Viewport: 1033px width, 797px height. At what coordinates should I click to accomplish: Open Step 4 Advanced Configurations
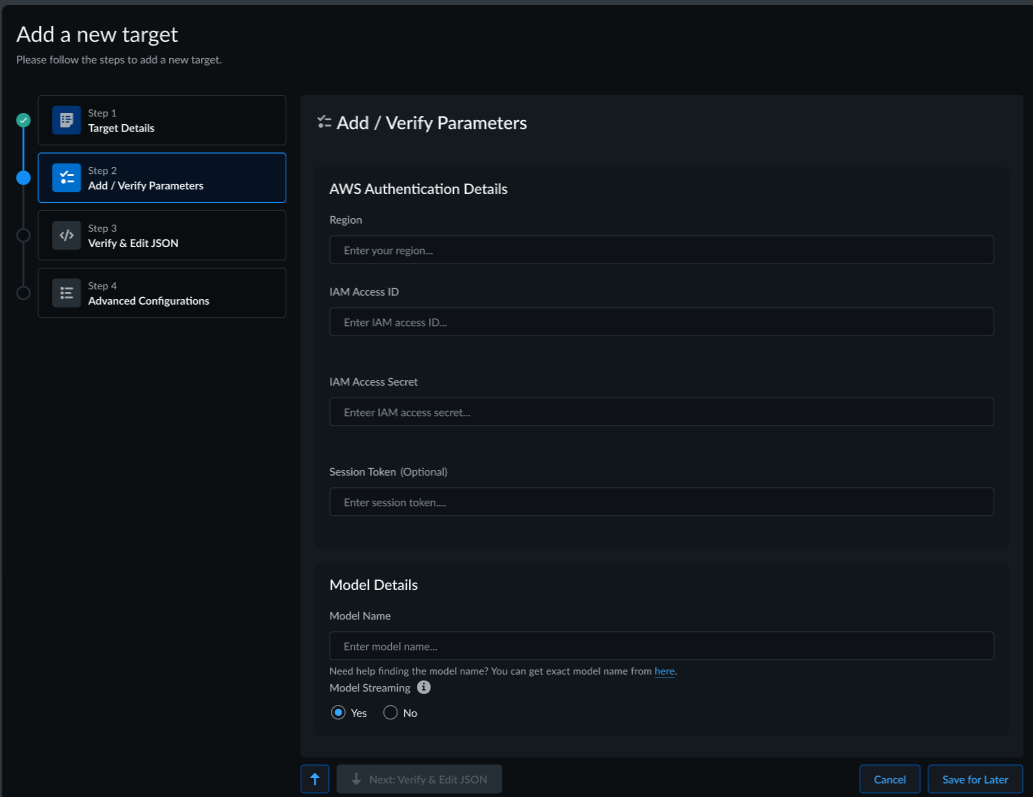[x=162, y=293]
